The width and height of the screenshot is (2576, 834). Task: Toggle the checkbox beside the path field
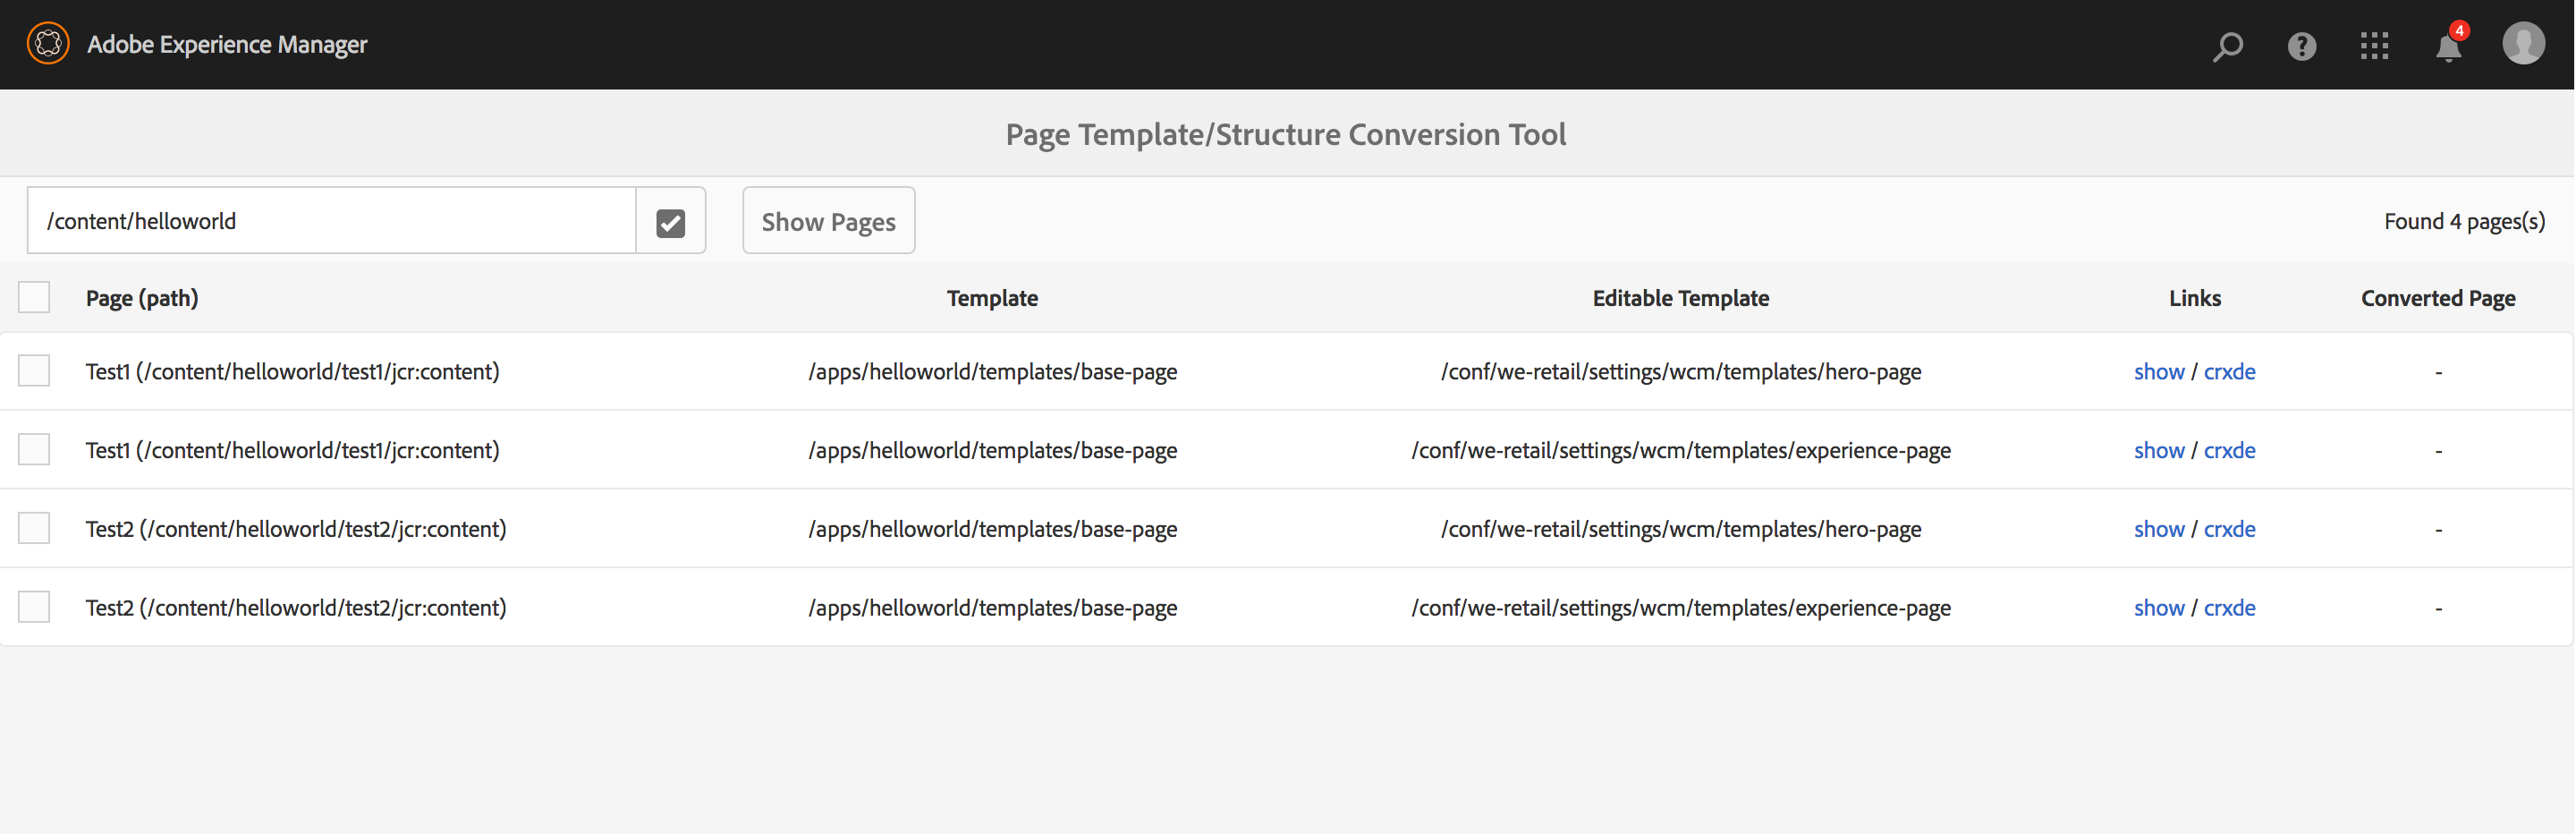670,222
